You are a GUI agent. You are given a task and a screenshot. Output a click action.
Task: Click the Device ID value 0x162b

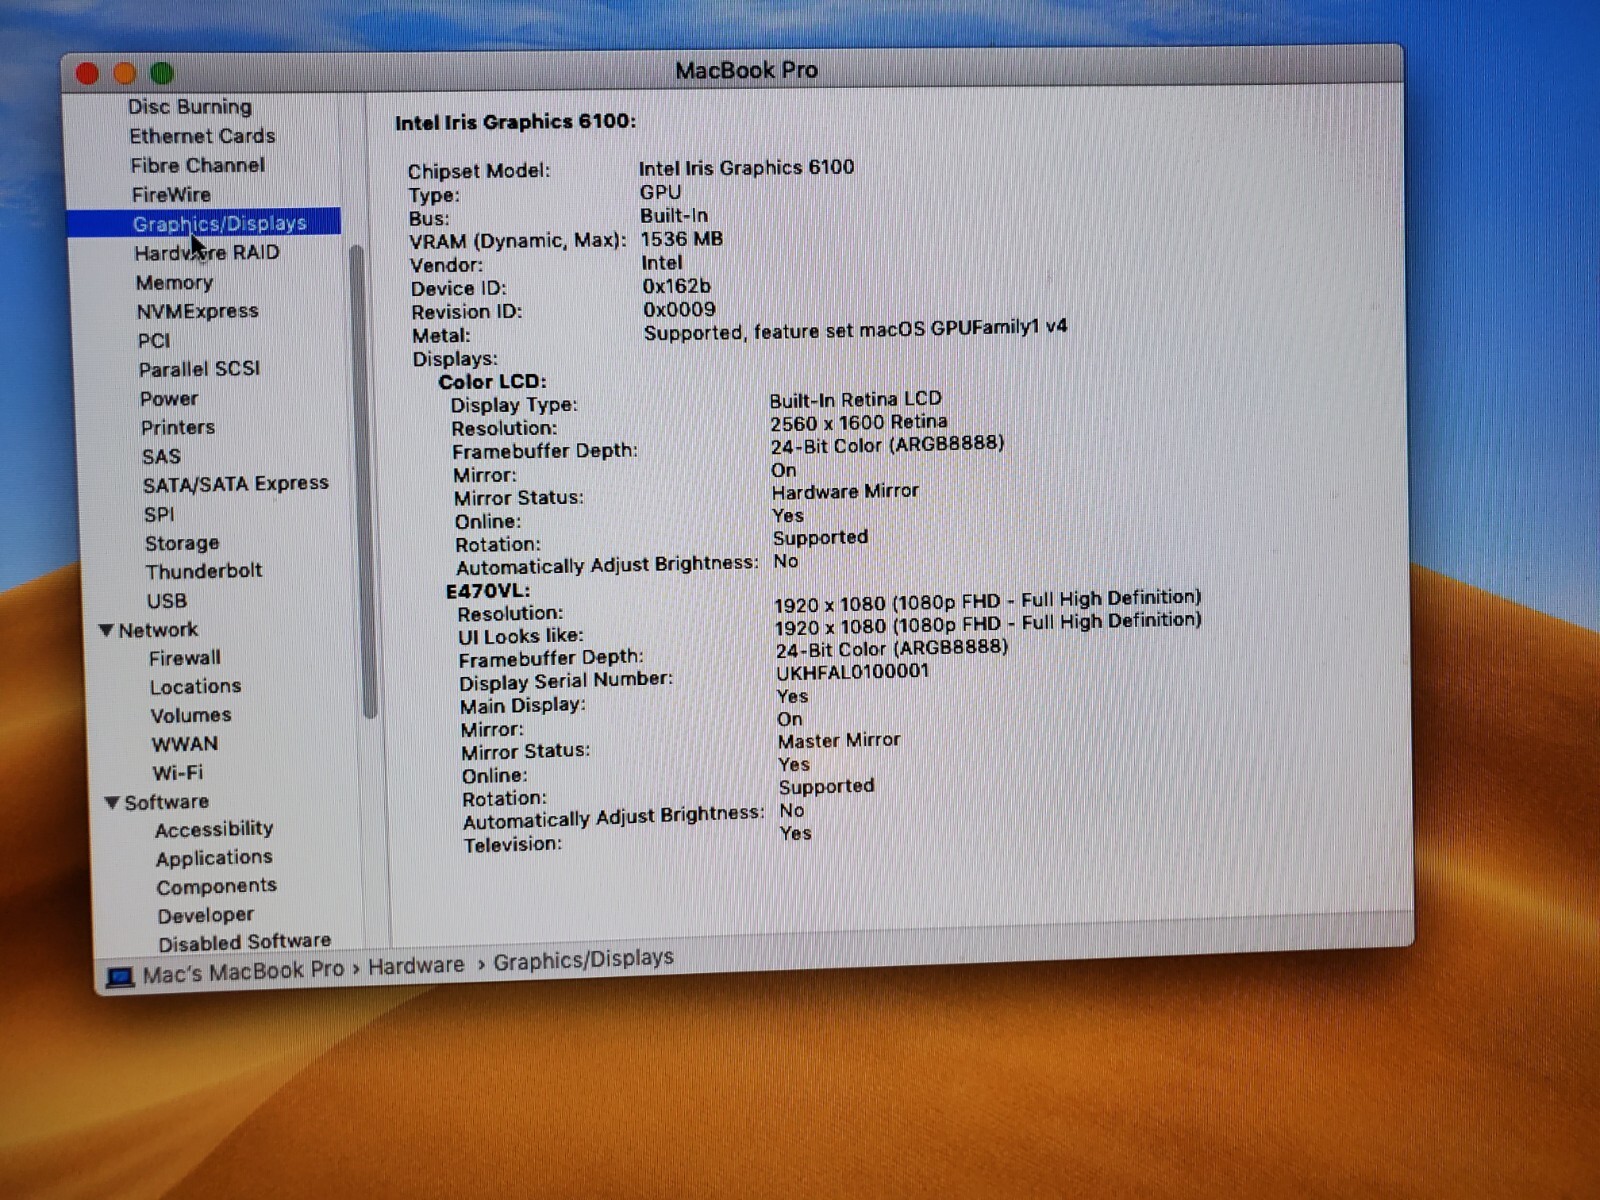(x=677, y=286)
